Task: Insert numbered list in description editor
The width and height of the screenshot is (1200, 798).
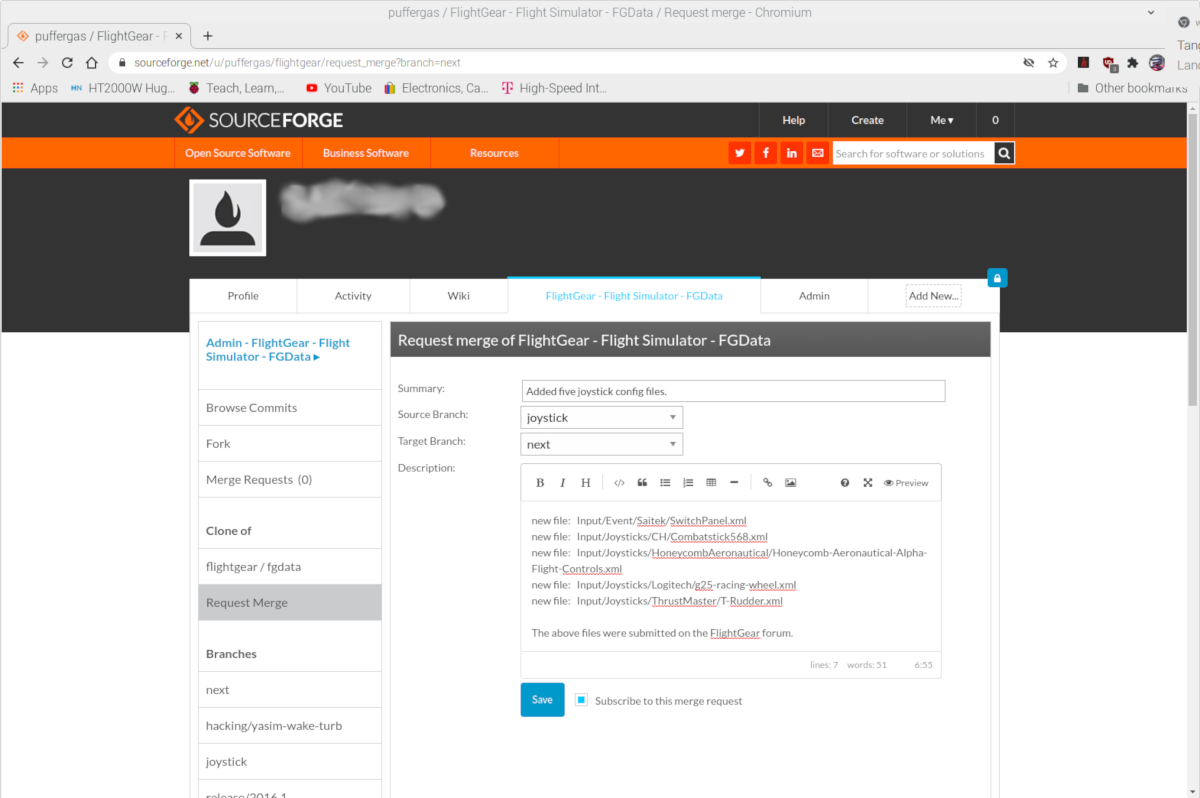Action: tap(688, 483)
